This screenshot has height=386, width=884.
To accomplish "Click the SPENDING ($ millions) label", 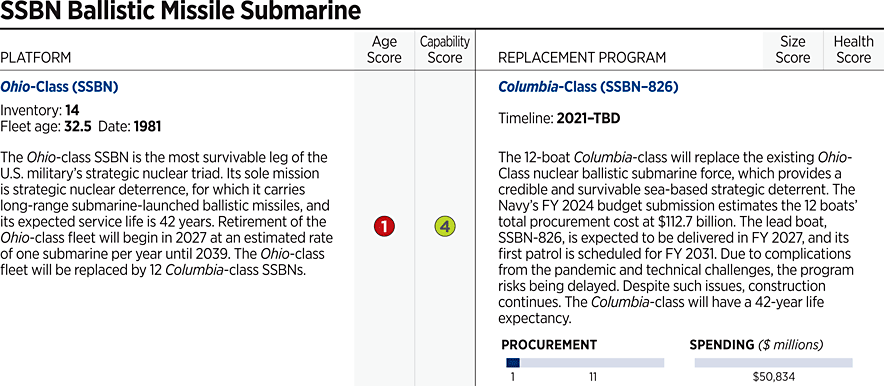I will [756, 344].
